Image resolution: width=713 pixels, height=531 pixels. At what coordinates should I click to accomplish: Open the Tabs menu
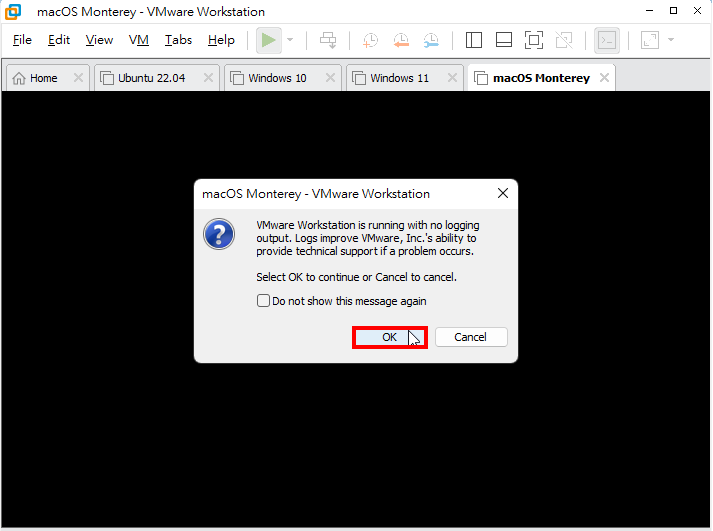click(178, 40)
